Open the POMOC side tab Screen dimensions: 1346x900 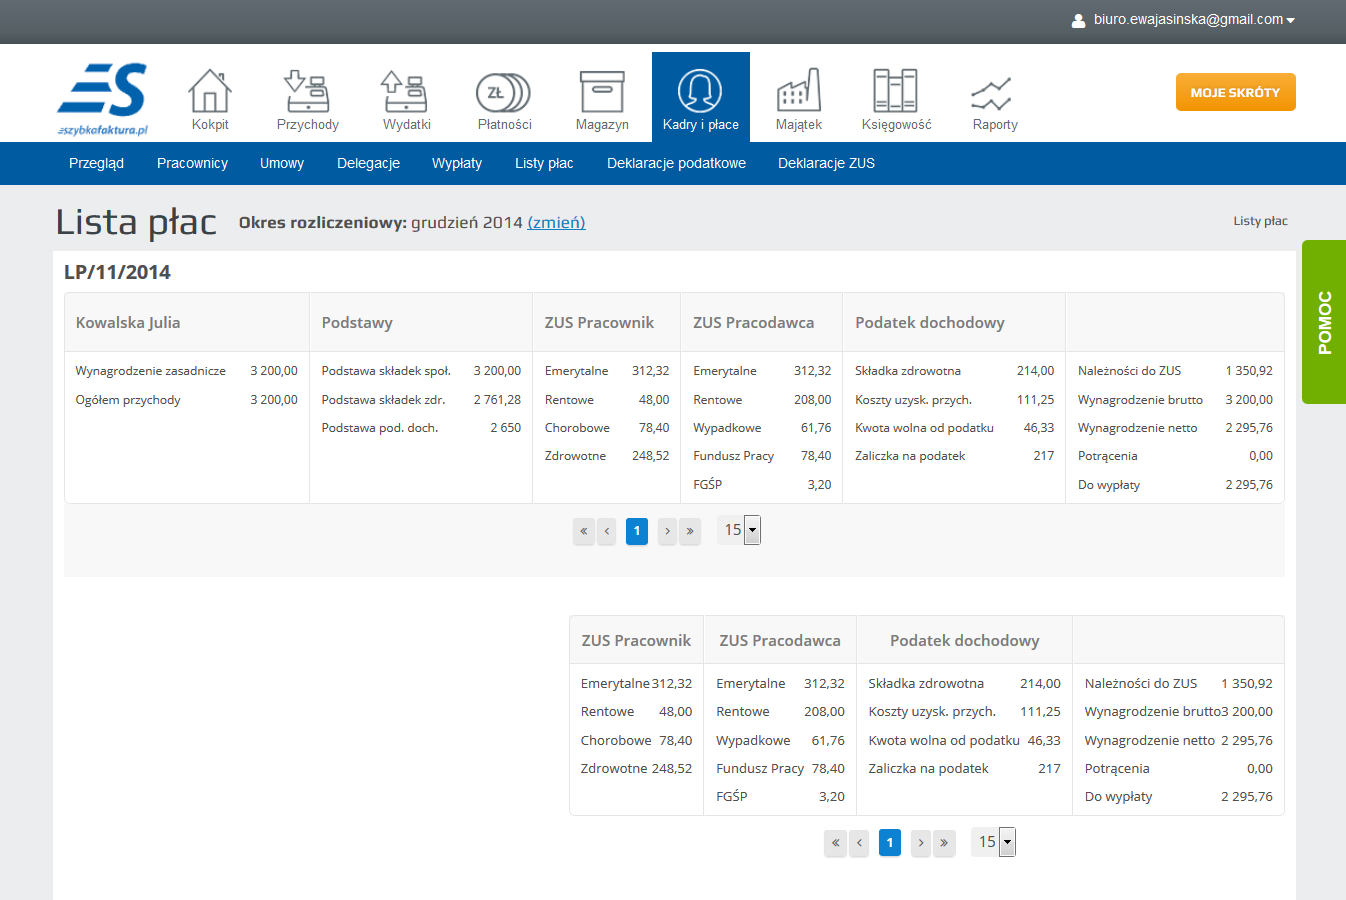(1324, 322)
